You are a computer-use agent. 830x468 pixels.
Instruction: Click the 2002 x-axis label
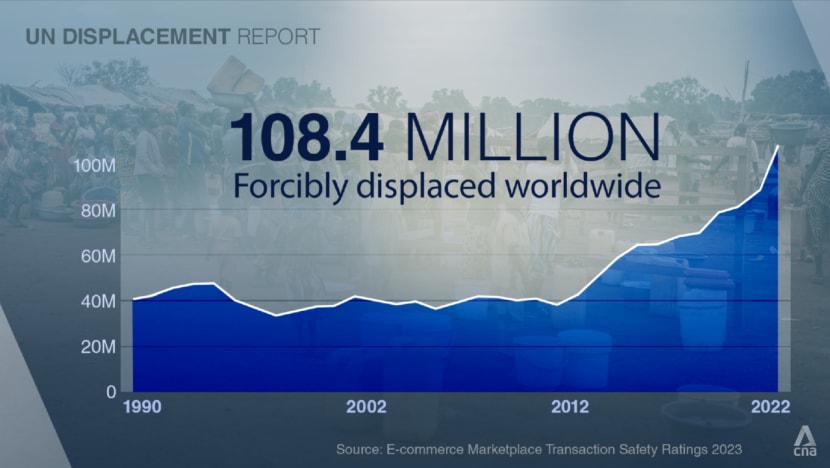coord(366,407)
